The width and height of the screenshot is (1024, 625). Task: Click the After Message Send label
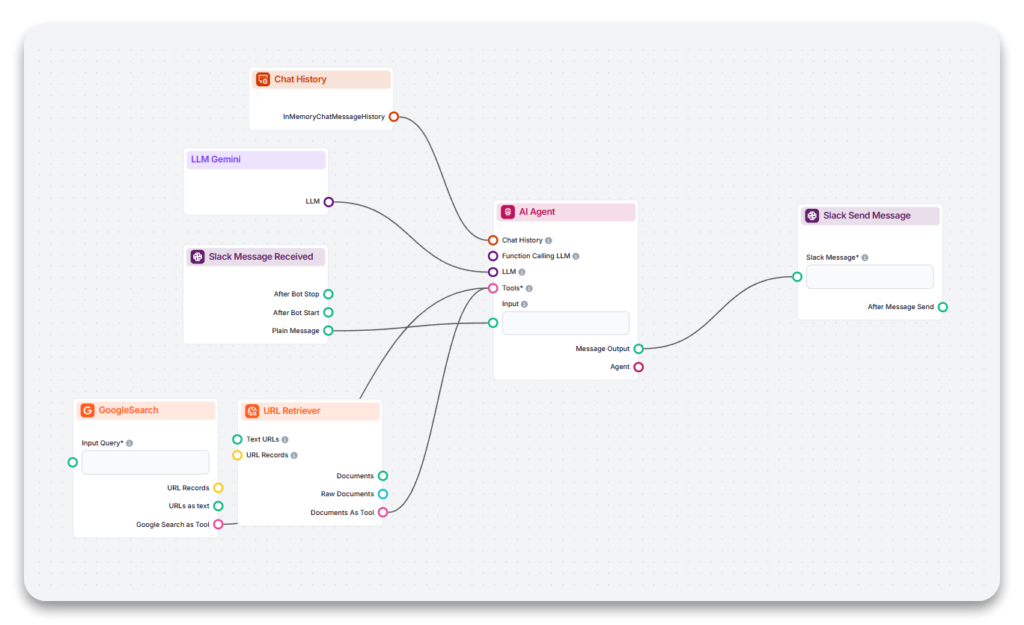pos(901,307)
